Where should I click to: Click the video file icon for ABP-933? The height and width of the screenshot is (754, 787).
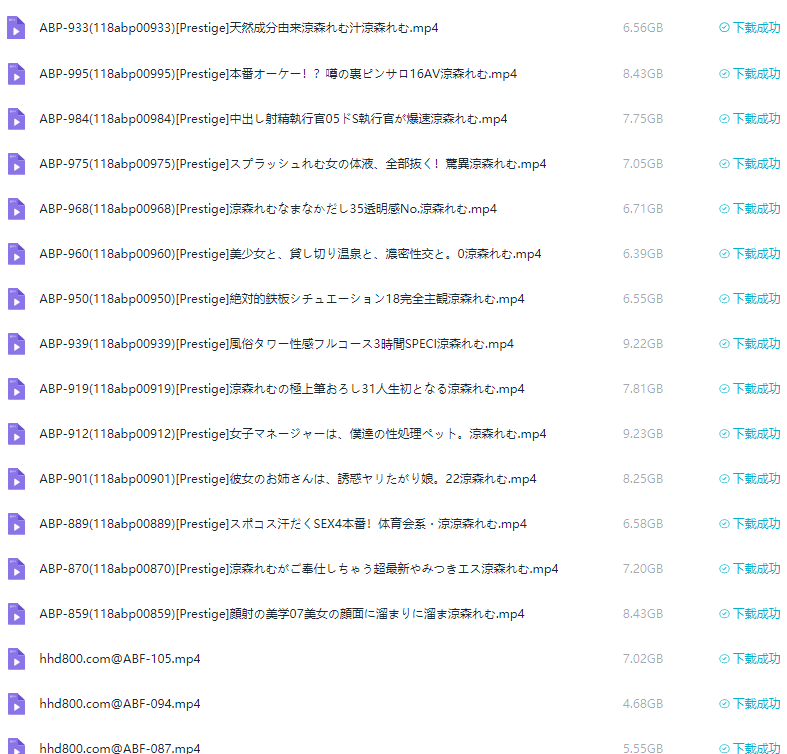tap(16, 29)
